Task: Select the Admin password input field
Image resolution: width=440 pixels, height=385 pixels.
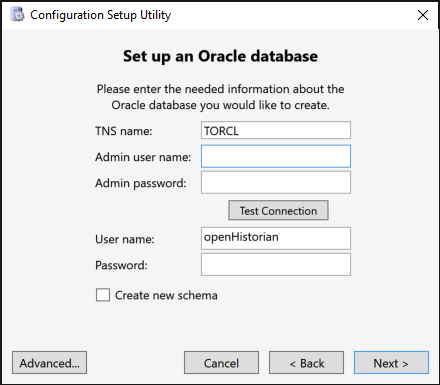Action: coord(276,182)
